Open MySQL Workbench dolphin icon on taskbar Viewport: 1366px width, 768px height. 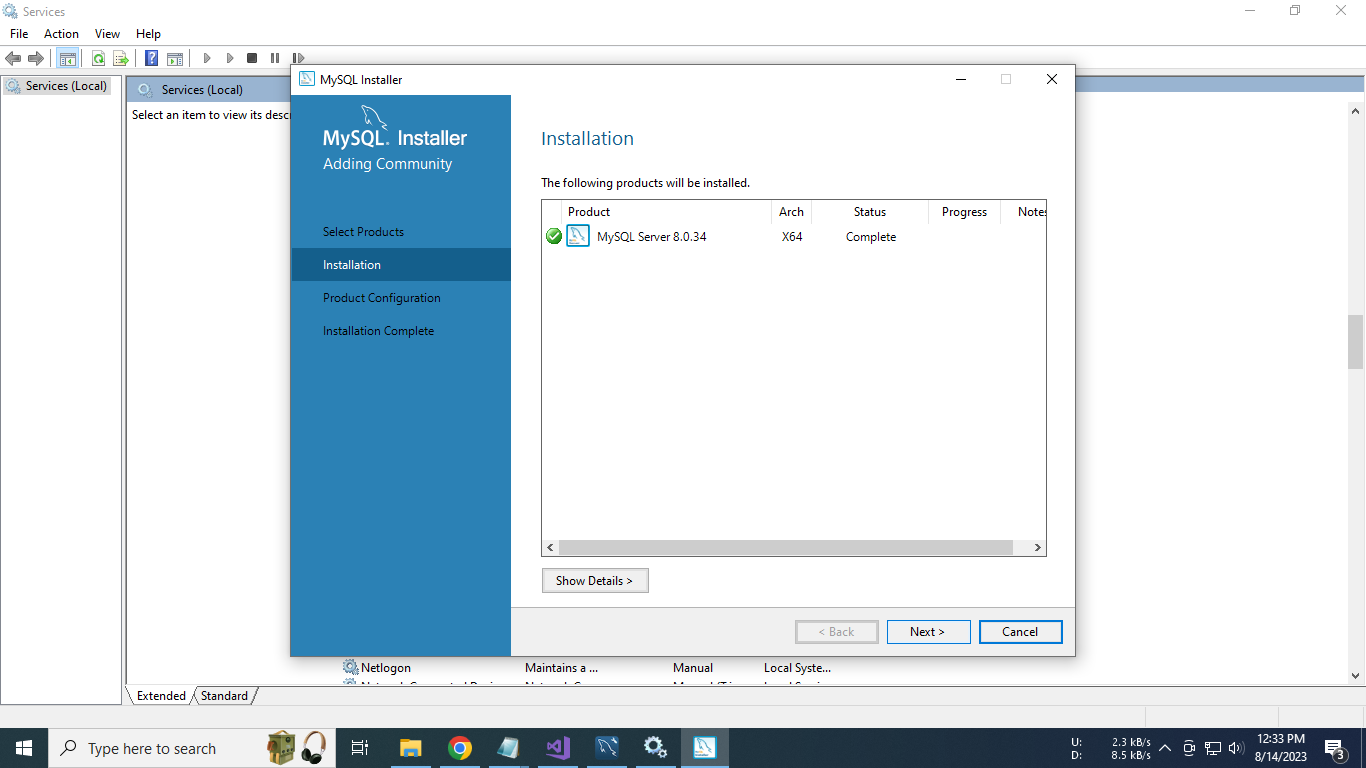click(607, 748)
